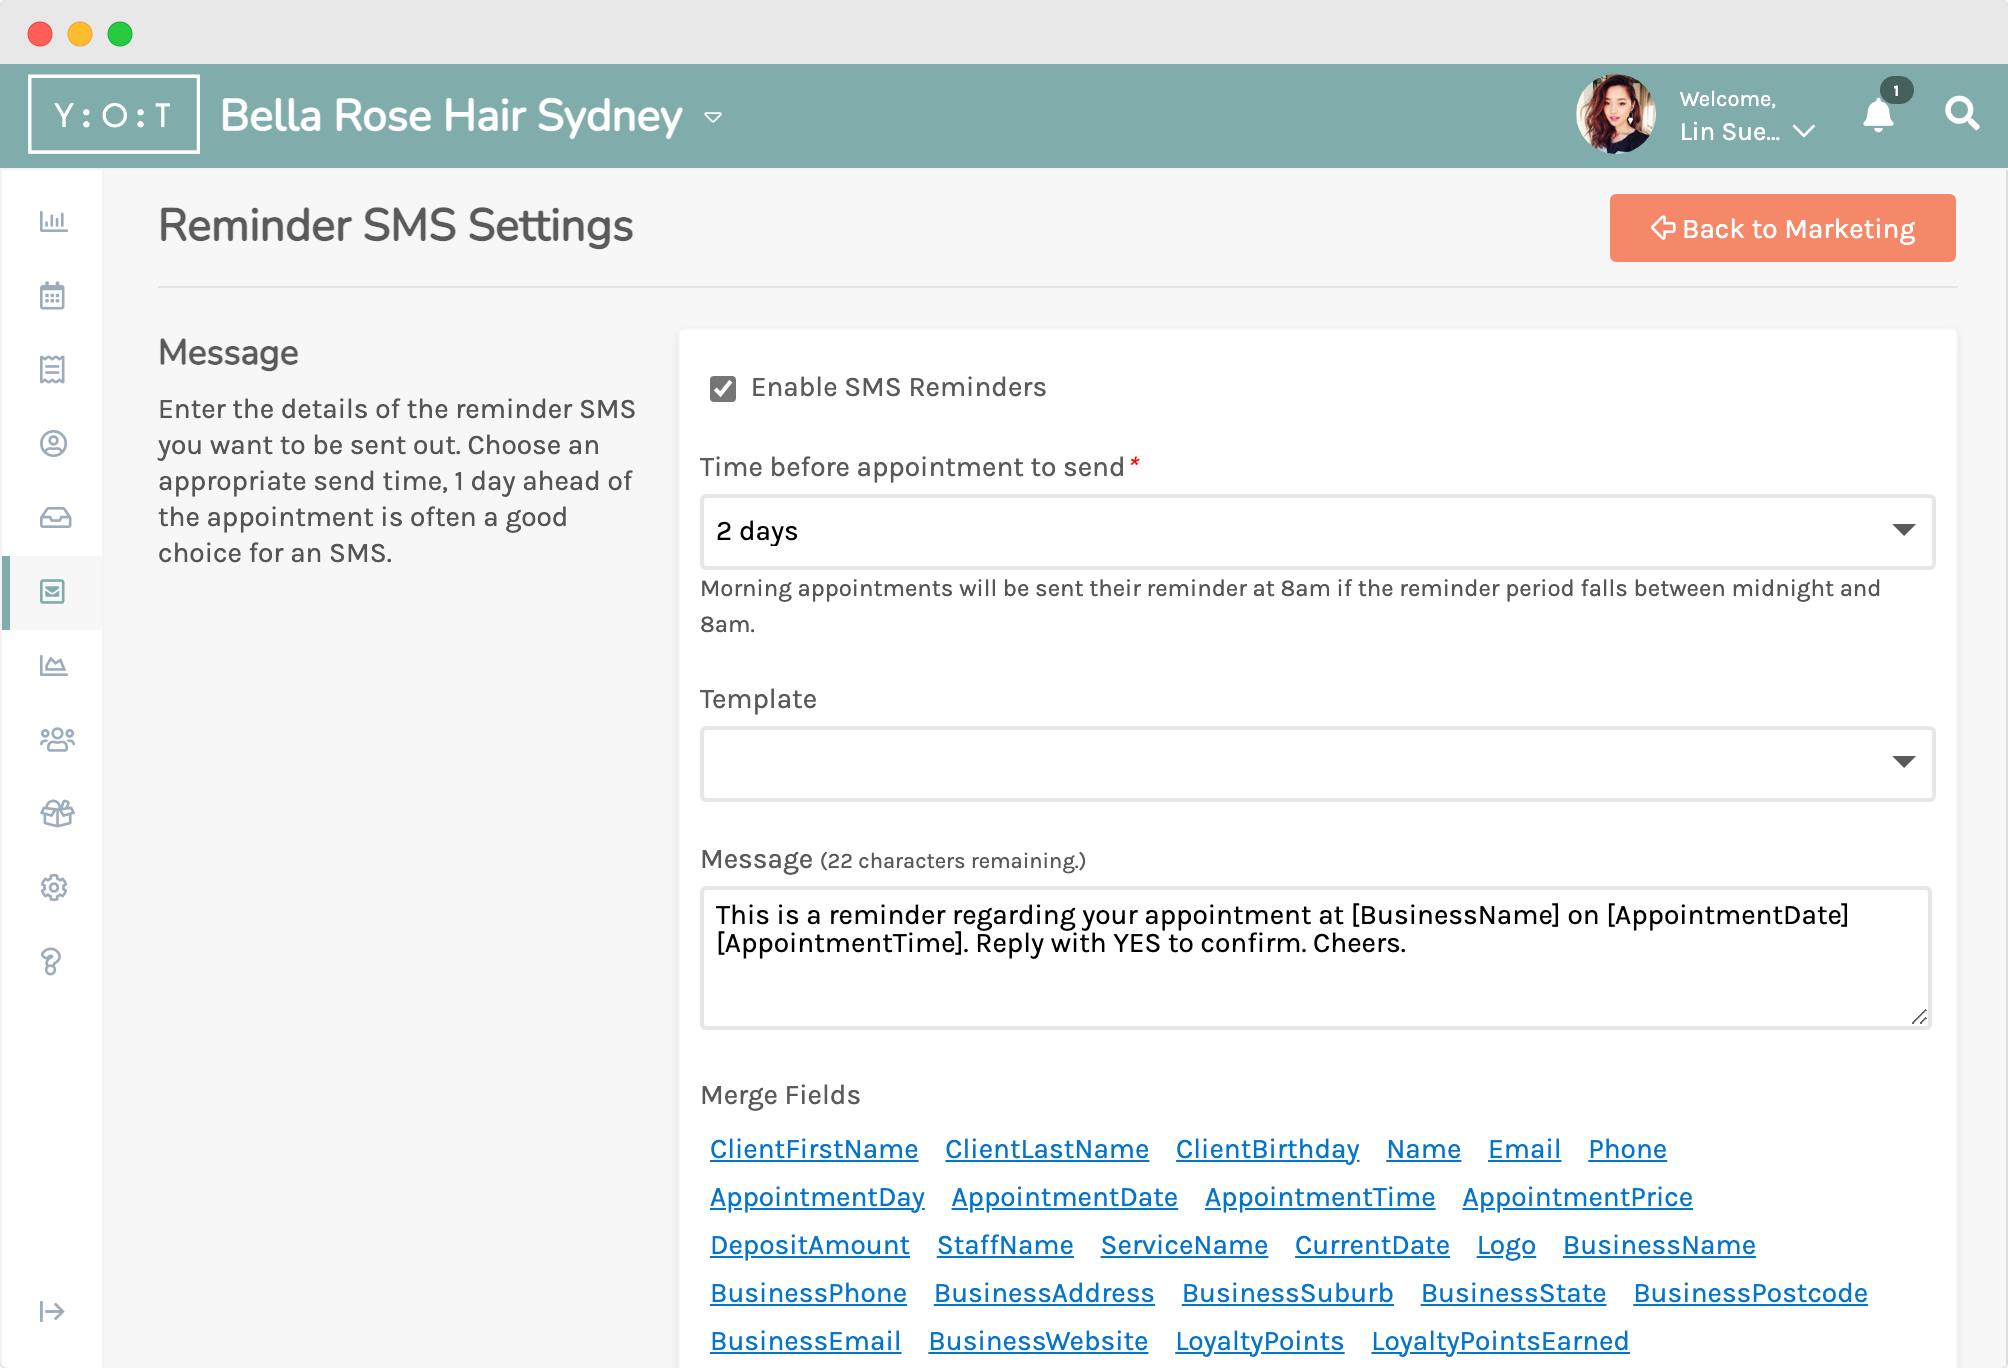Insert BusinessName merge field
This screenshot has height=1368, width=2008.
[1659, 1245]
